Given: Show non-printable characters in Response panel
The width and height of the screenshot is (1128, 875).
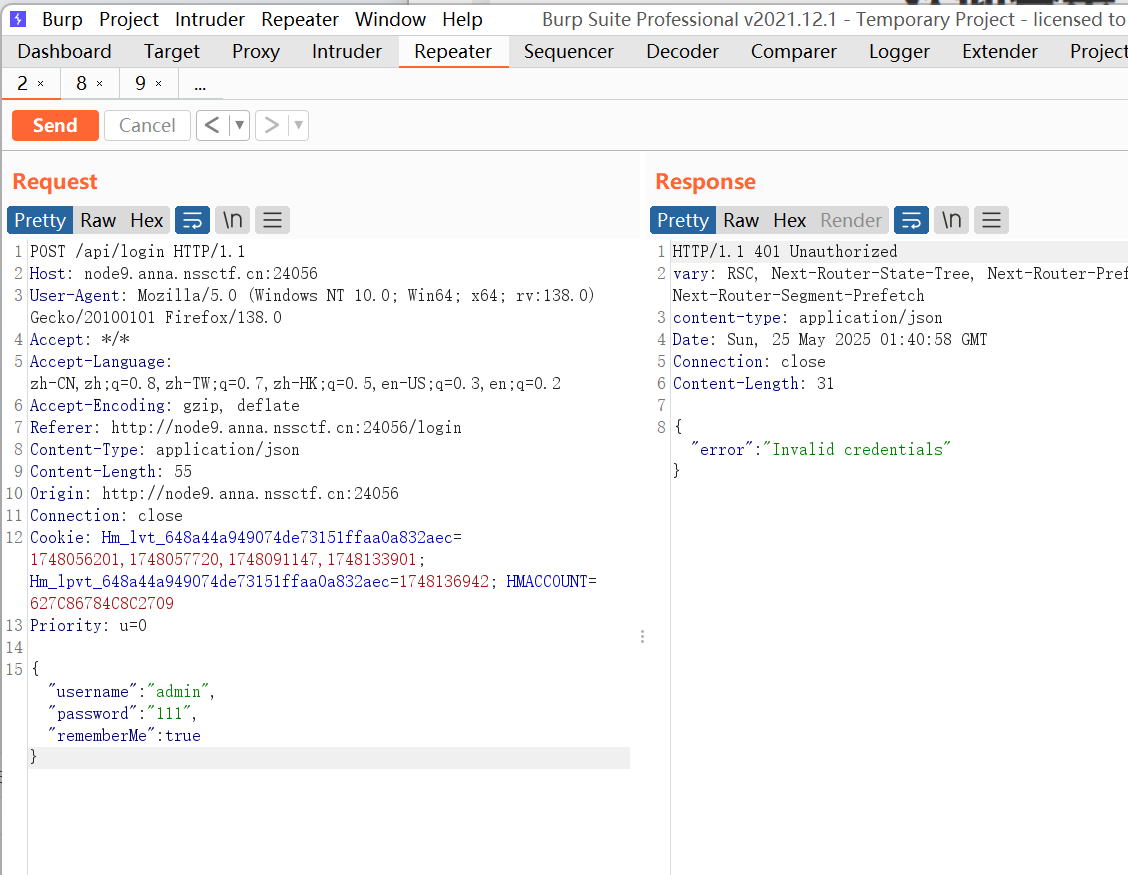Looking at the screenshot, I should point(951,220).
